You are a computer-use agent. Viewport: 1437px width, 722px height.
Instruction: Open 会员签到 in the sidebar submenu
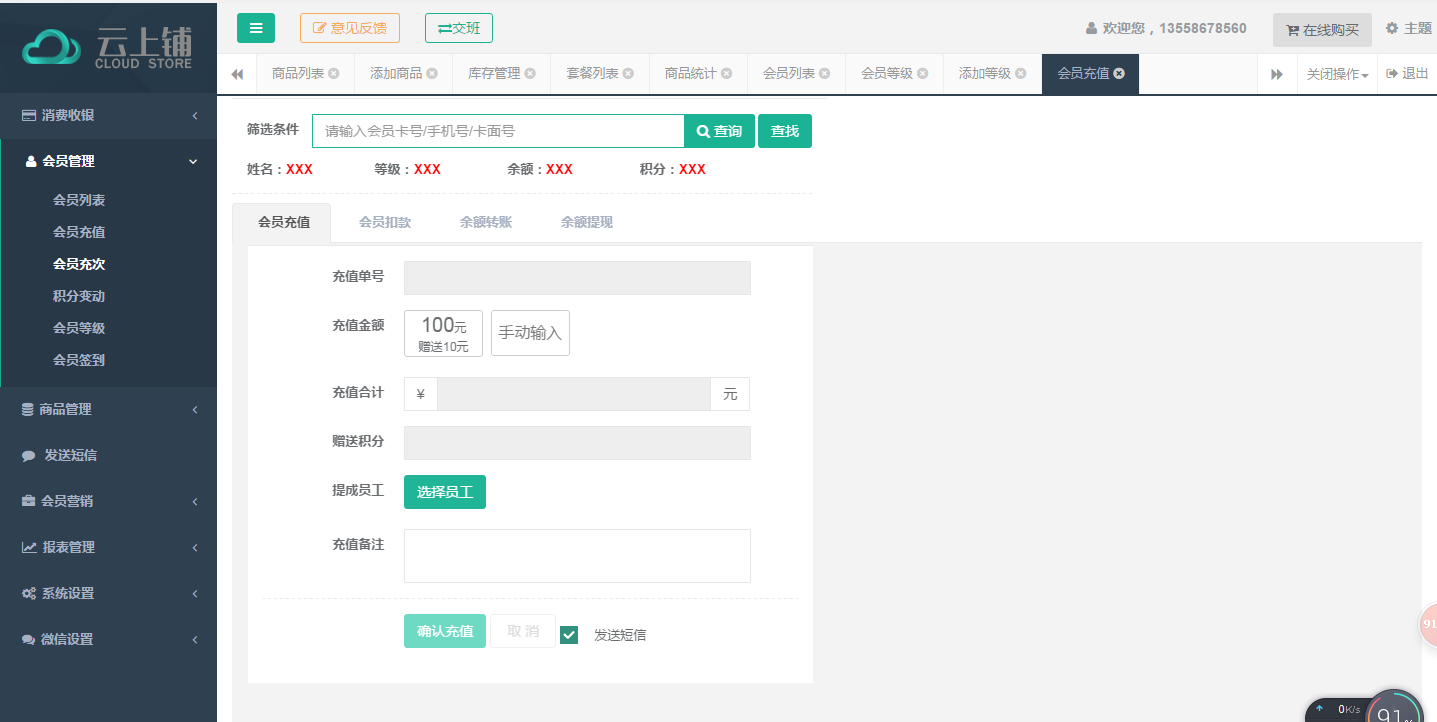tap(79, 360)
